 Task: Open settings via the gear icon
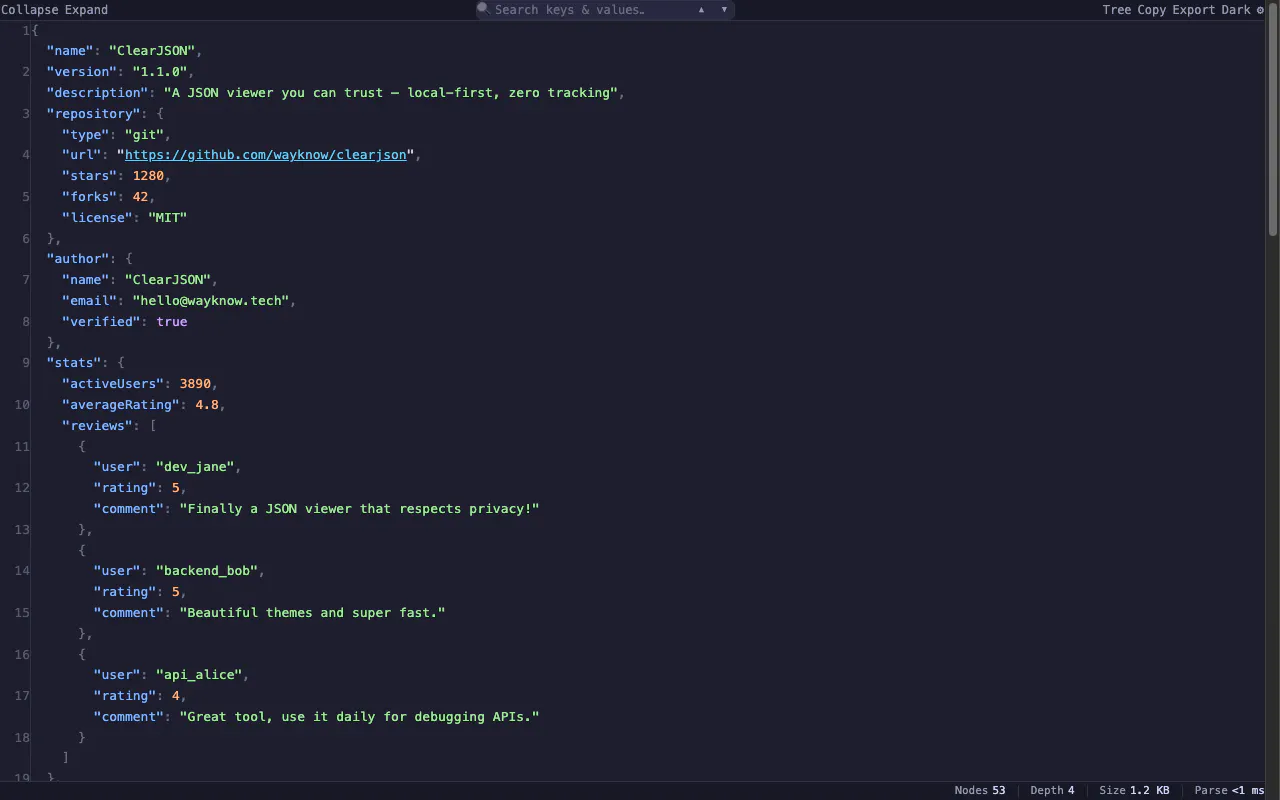[x=1260, y=10]
